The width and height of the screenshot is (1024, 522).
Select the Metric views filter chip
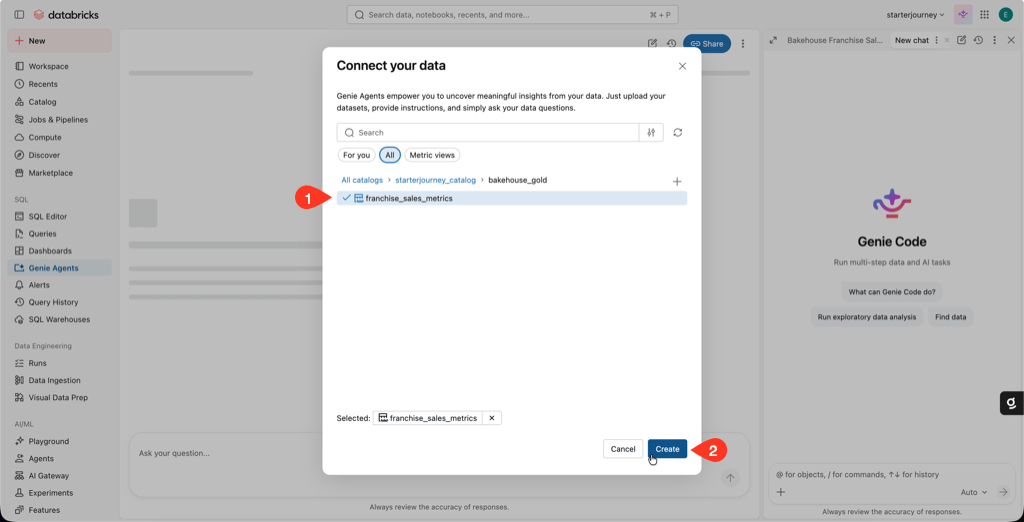coord(432,155)
